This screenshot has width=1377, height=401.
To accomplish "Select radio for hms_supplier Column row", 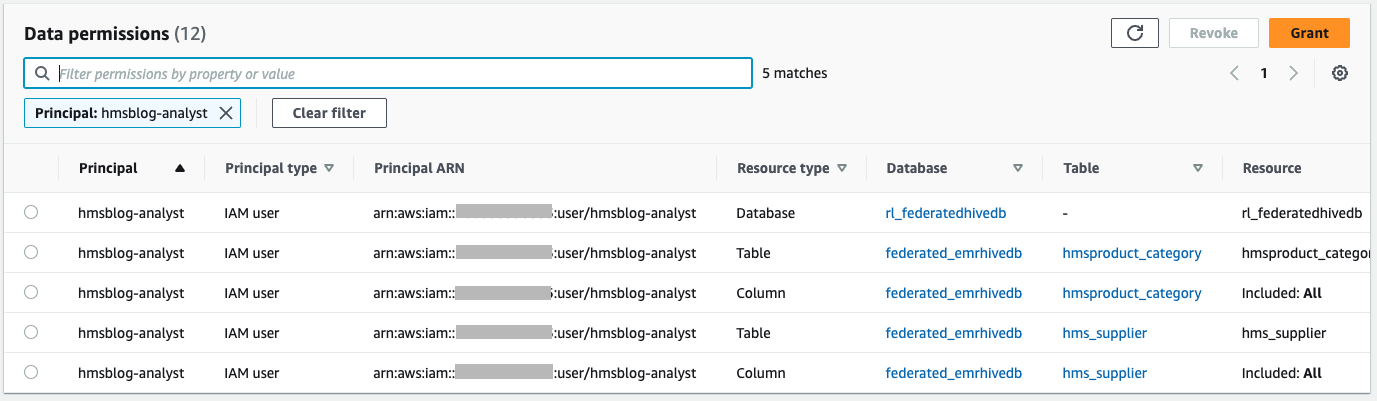I will point(31,373).
